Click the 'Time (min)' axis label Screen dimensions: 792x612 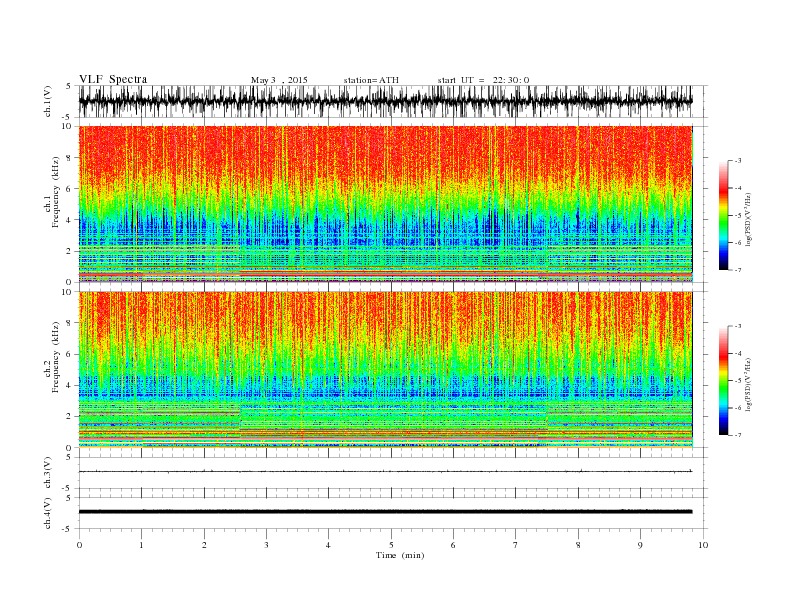point(400,555)
